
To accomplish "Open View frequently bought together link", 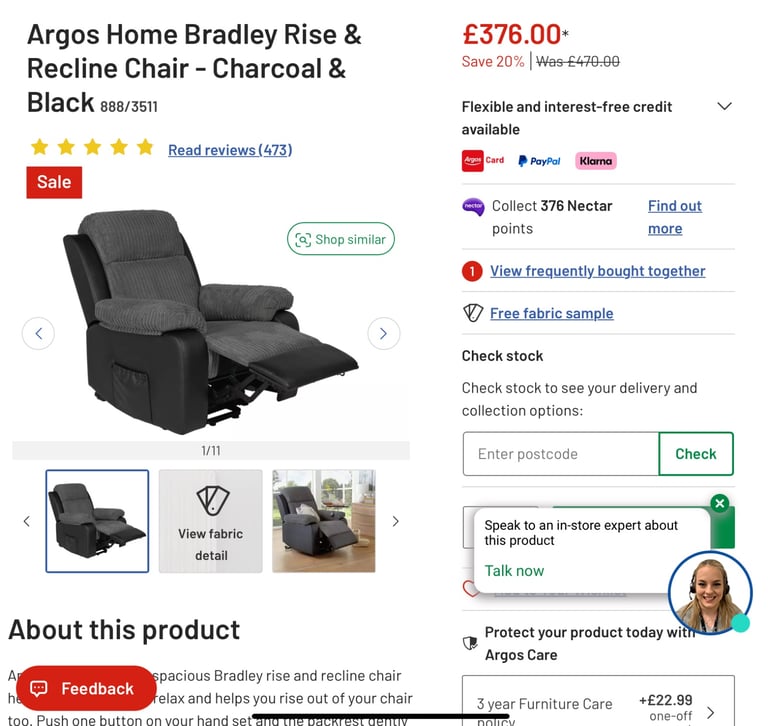I will pyautogui.click(x=598, y=271).
